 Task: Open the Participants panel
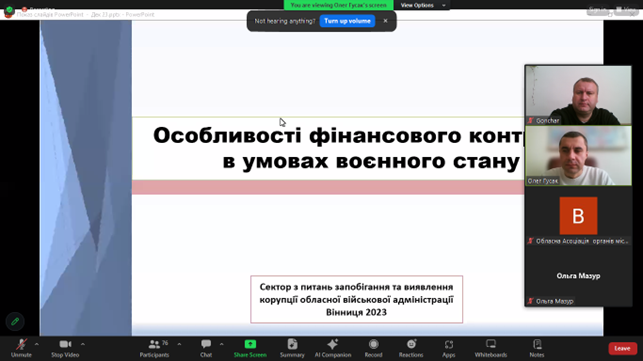(x=155, y=348)
